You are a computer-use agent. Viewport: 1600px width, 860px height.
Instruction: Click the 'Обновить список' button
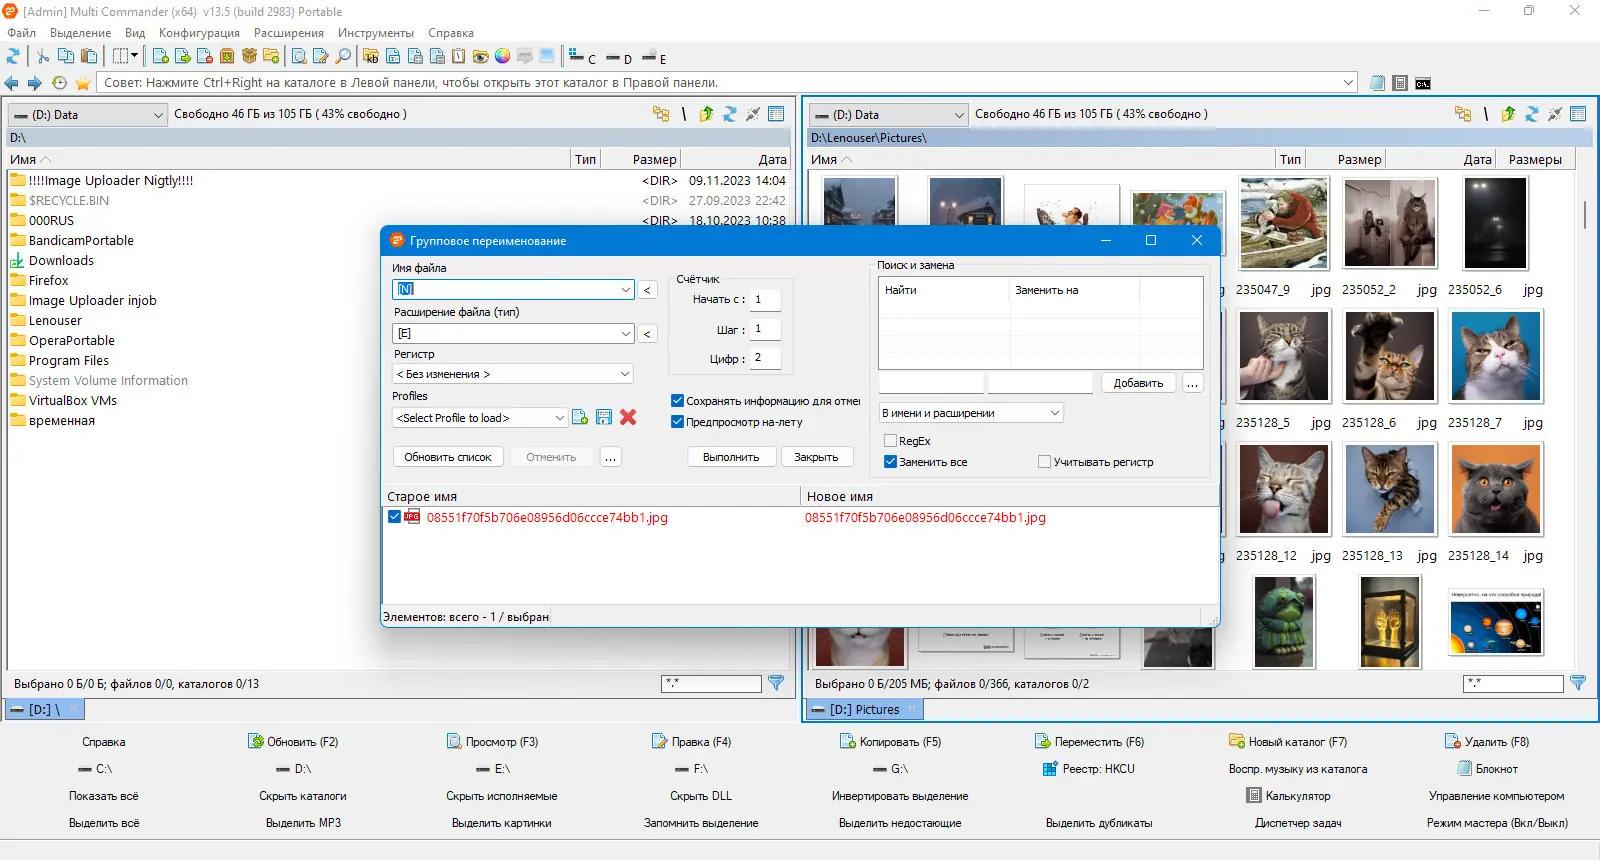coord(448,457)
